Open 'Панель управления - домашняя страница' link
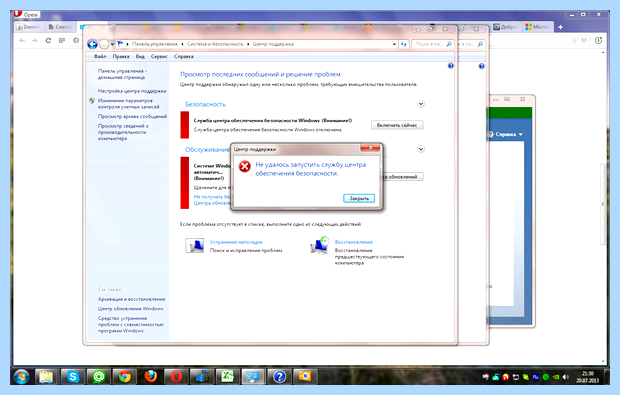Screen dimensions: 620x395 (122, 74)
